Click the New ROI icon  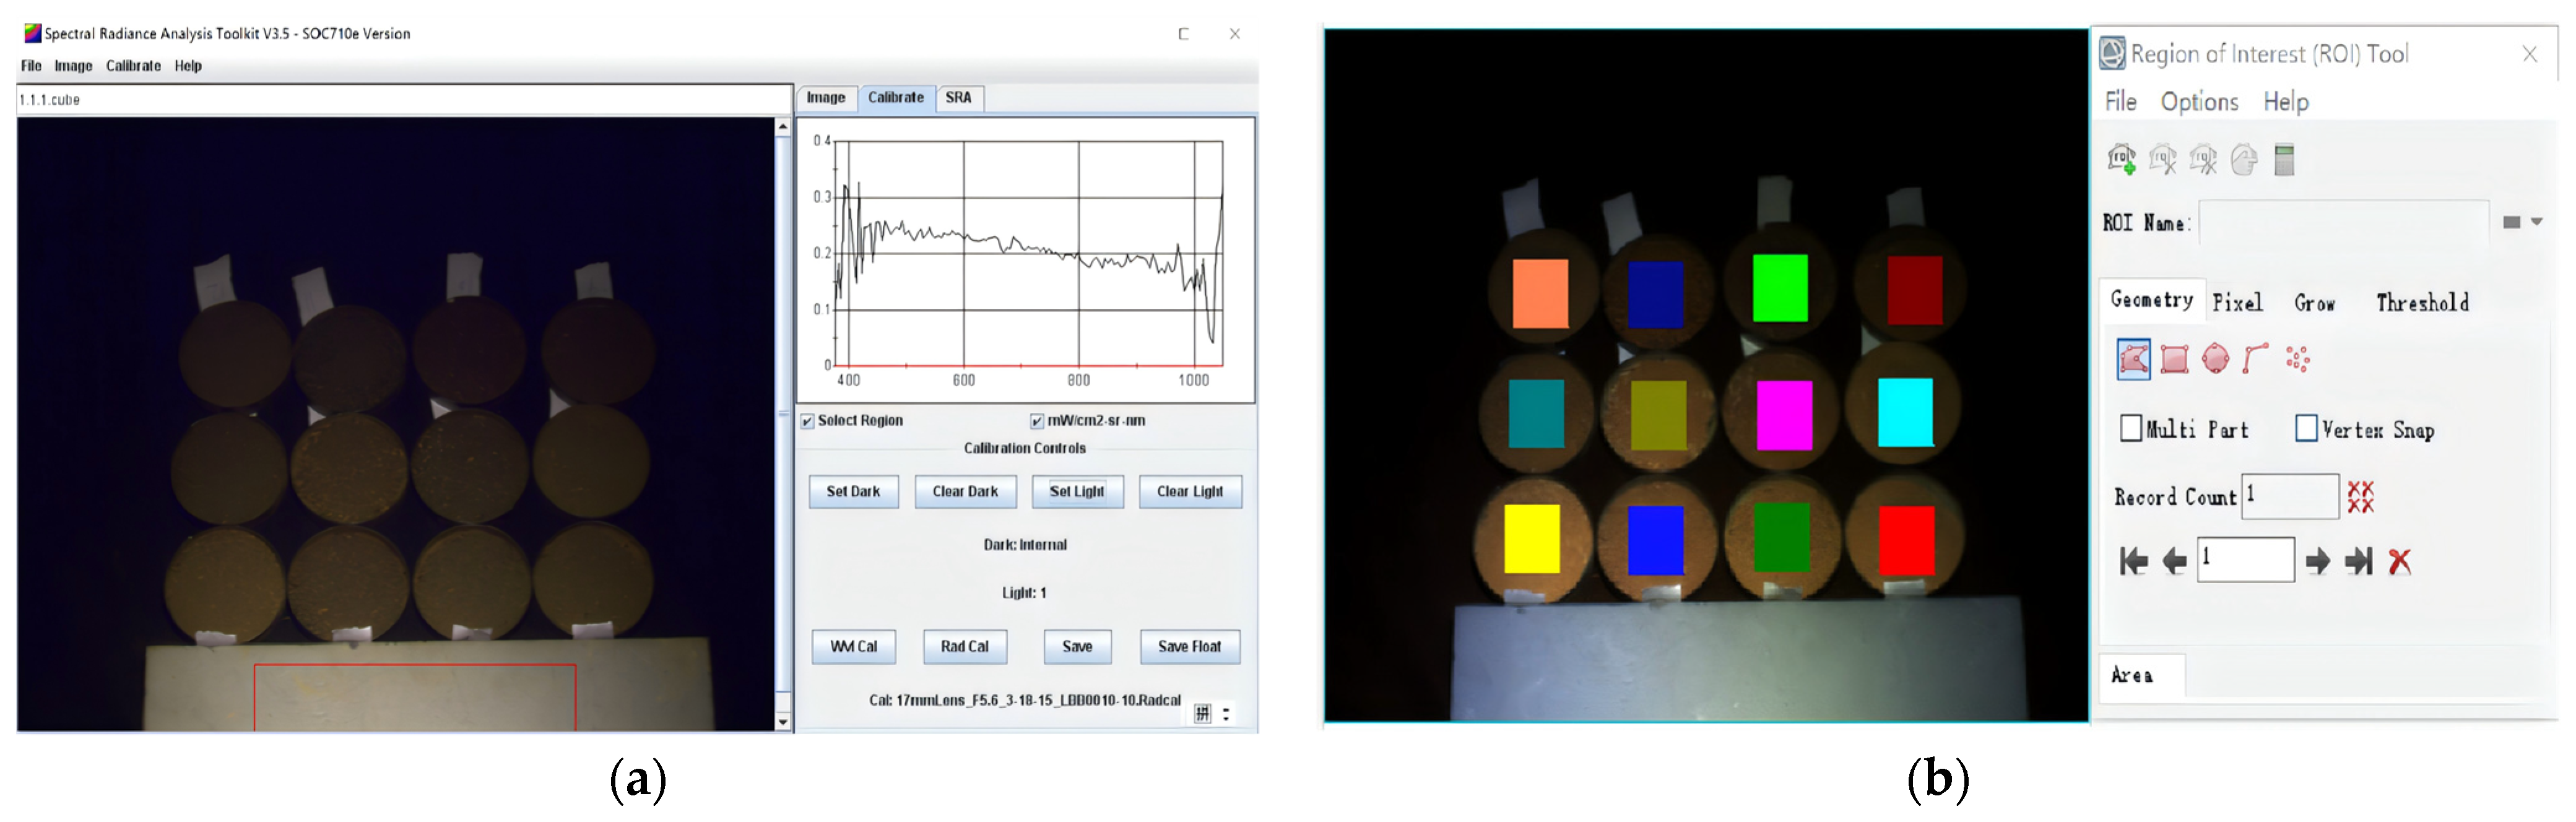(x=2121, y=160)
